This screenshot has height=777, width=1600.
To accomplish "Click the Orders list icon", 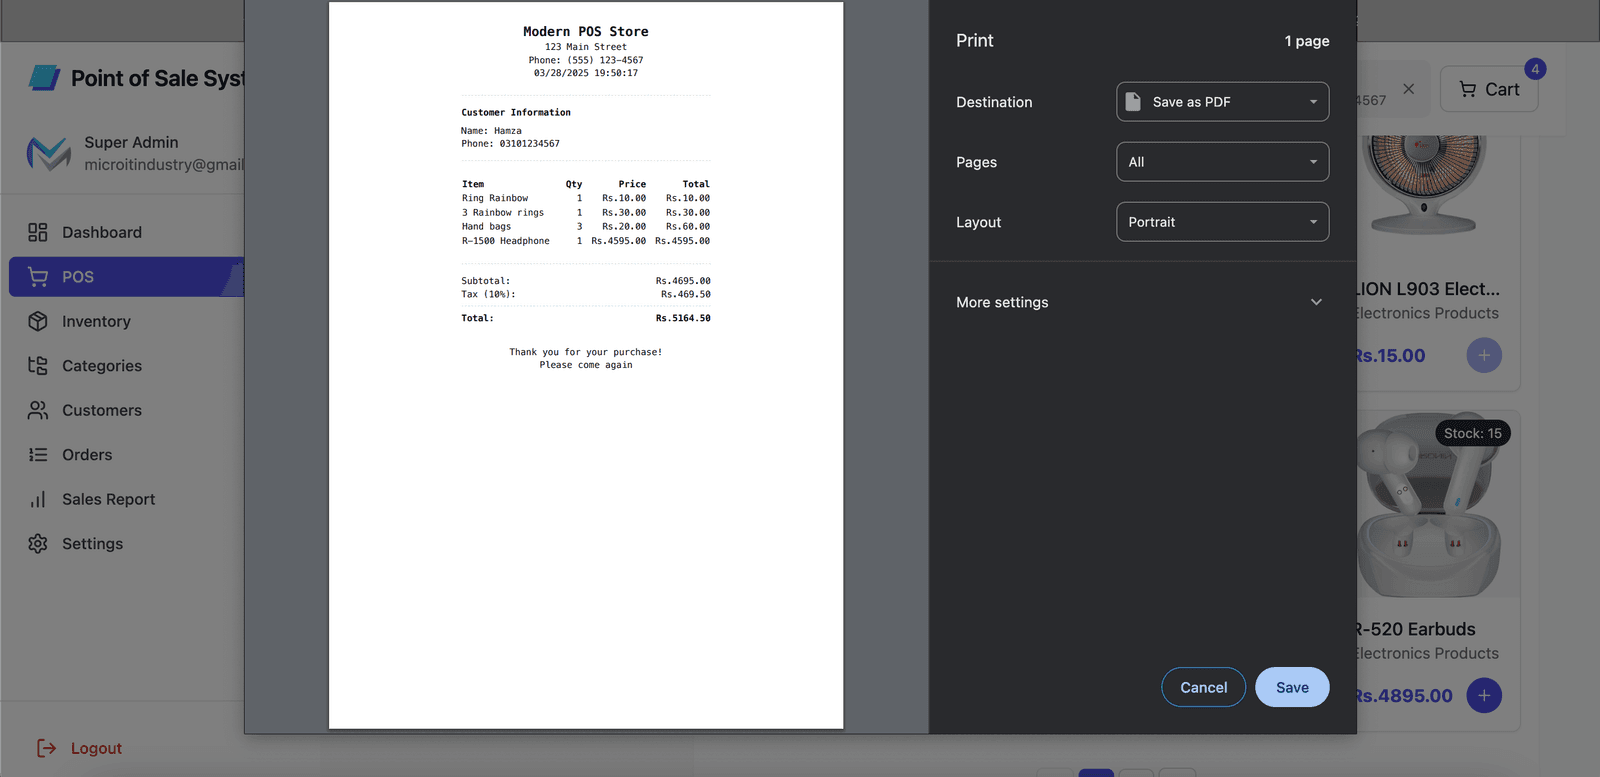I will [38, 455].
